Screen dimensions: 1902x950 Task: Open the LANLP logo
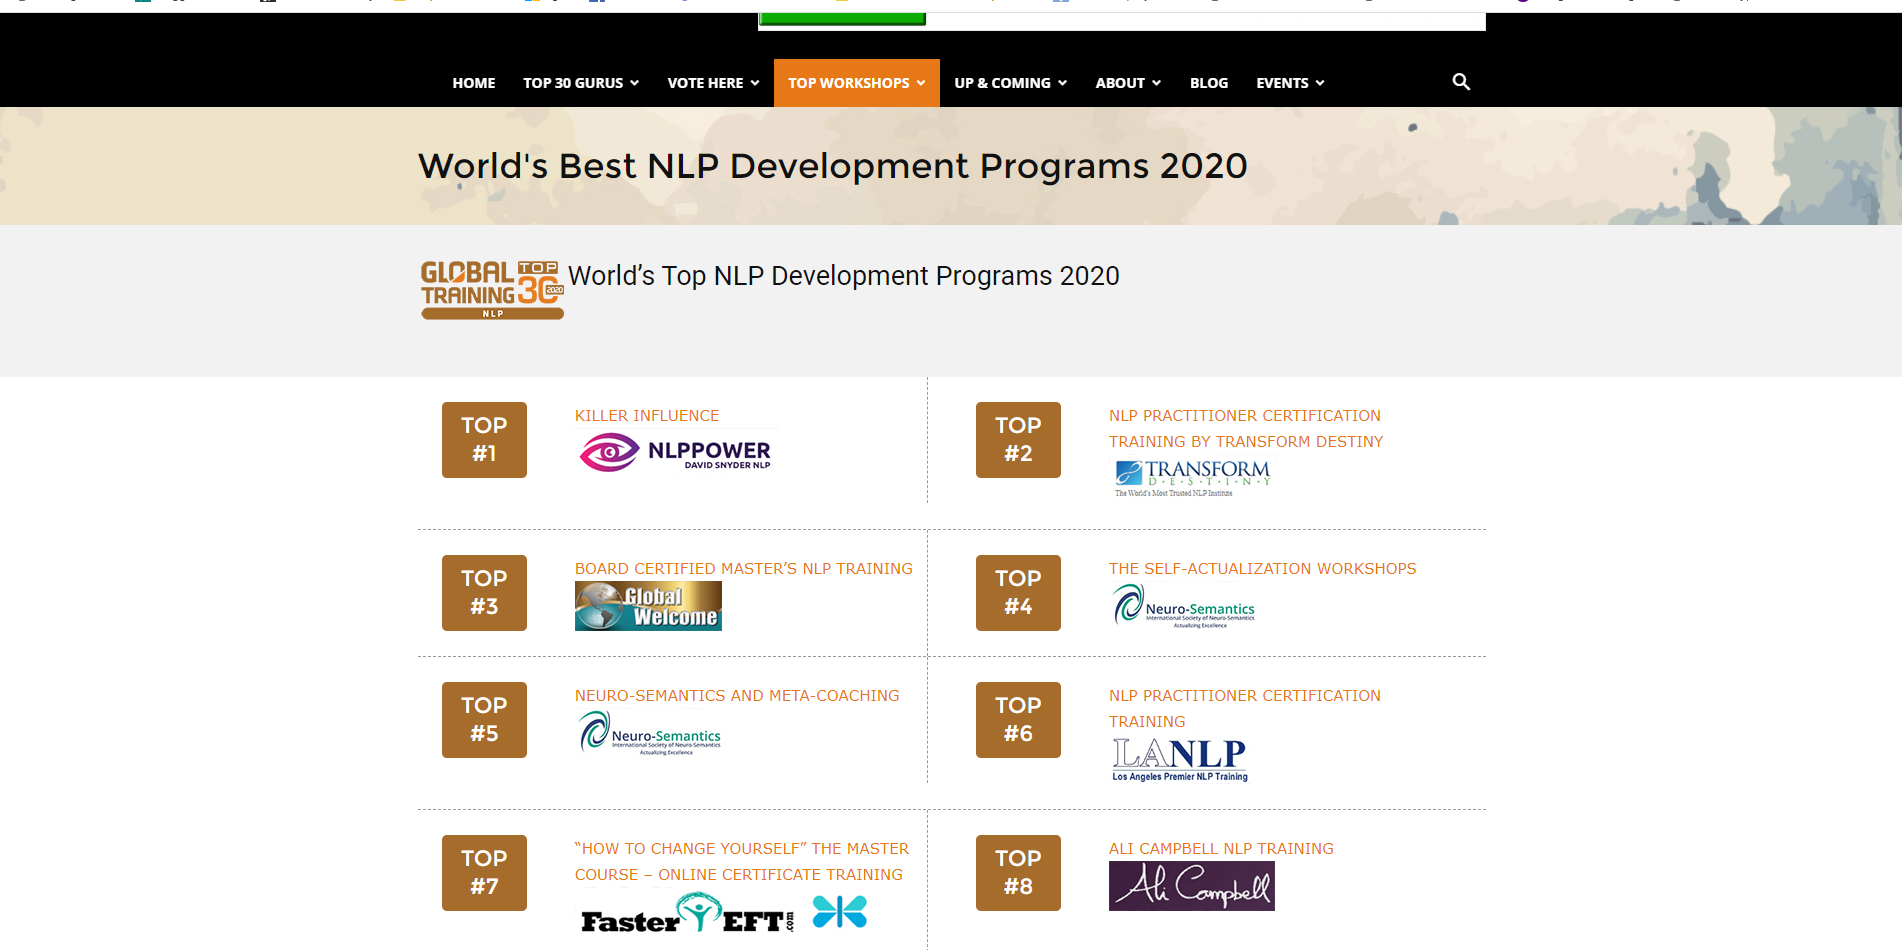click(x=1180, y=759)
